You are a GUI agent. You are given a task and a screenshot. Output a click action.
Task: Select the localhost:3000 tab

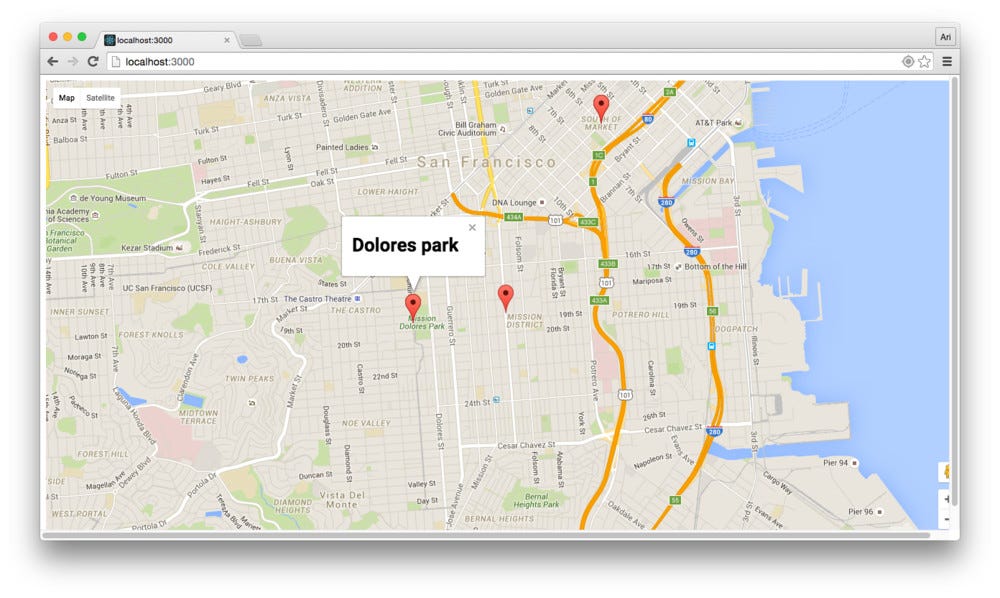tap(167, 40)
